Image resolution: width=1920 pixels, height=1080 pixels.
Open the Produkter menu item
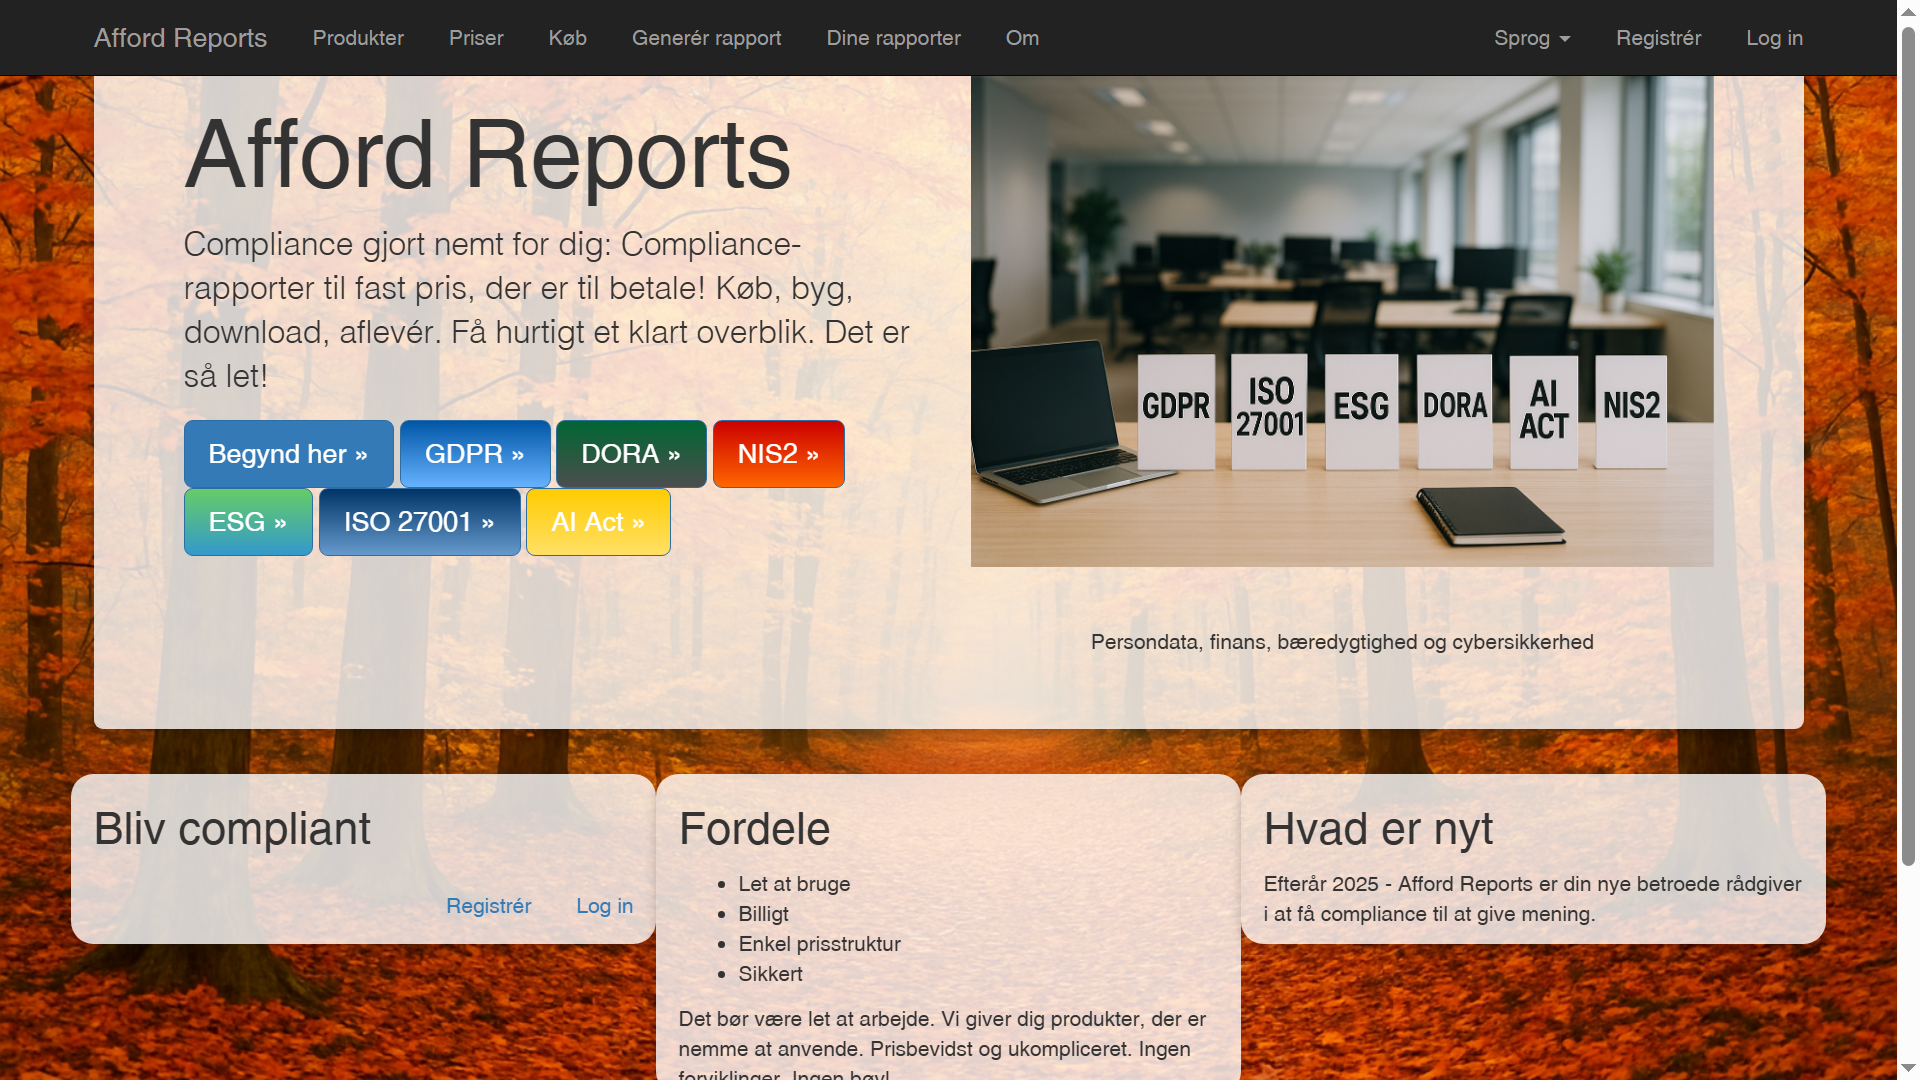[x=357, y=38]
